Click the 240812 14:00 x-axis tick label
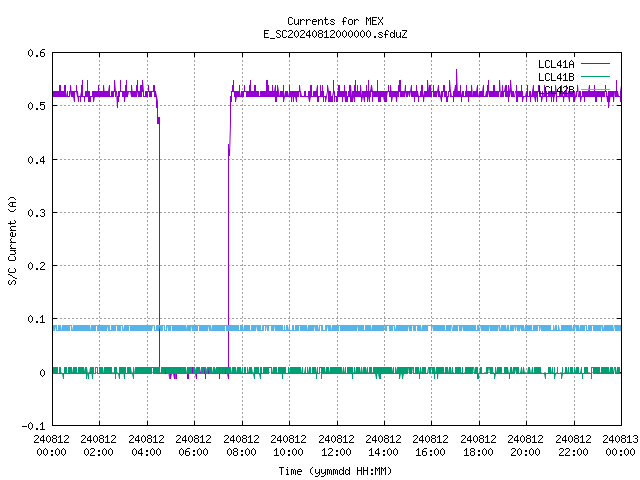640x480 pixels. pyautogui.click(x=383, y=446)
